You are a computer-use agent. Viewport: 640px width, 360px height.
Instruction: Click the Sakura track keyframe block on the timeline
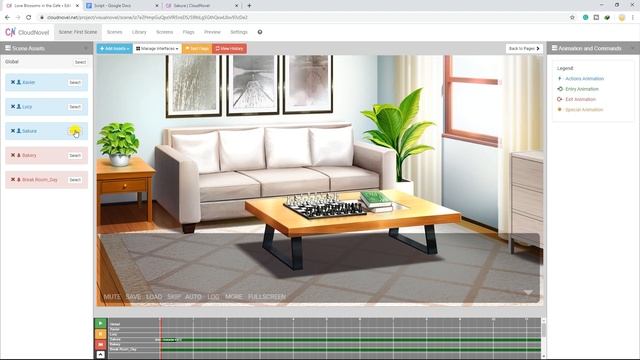coord(169,340)
